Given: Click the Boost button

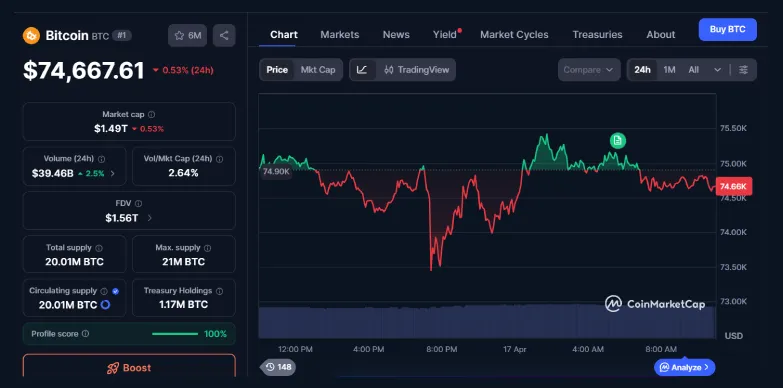Looking at the screenshot, I should [129, 367].
